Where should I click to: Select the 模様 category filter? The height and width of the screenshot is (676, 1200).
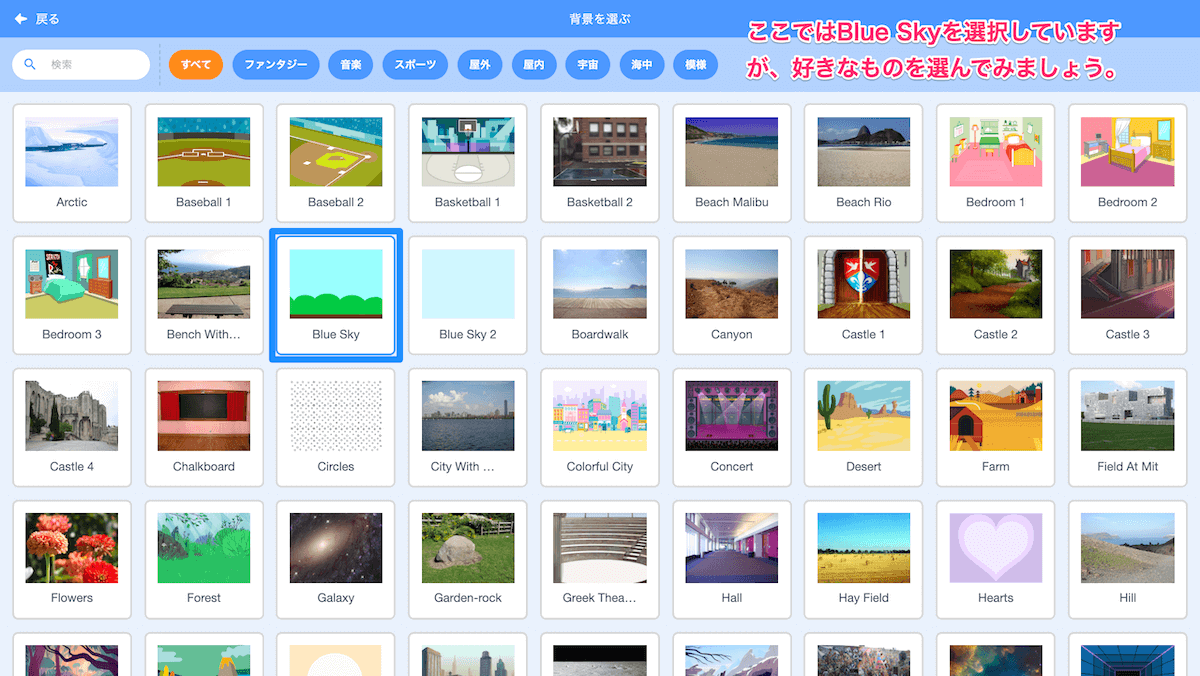point(696,65)
